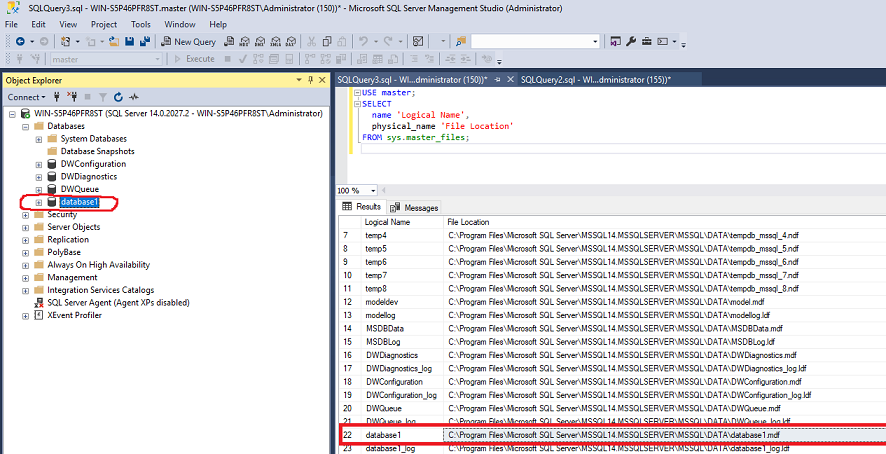Select the Database Snapshots folder
Image resolution: width=886 pixels, height=454 pixels.
point(98,152)
